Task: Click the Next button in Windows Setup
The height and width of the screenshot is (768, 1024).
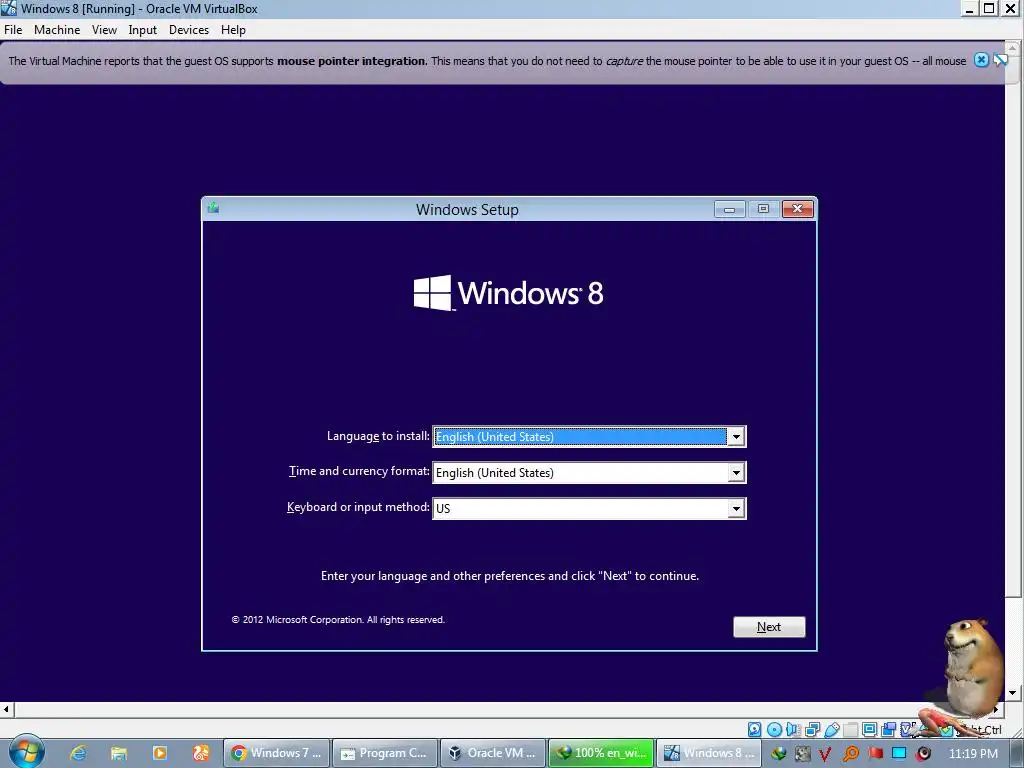Action: [769, 626]
